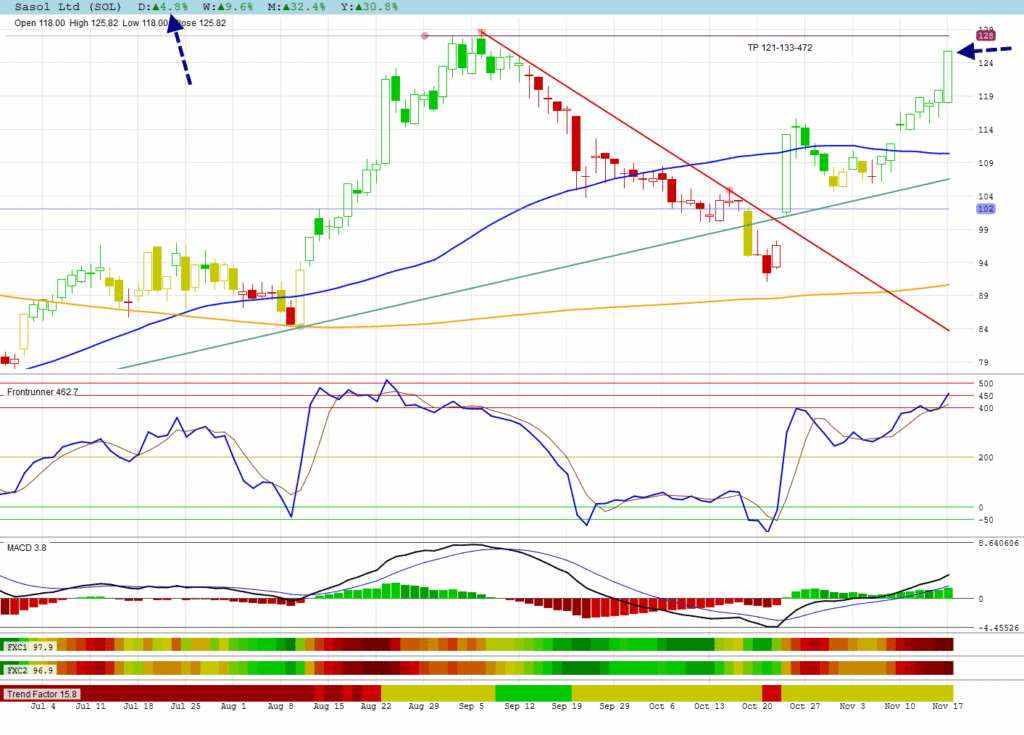Select the Frontrunner 462.7 indicator label
Viewport: 1024px width, 735px height.
(43, 392)
